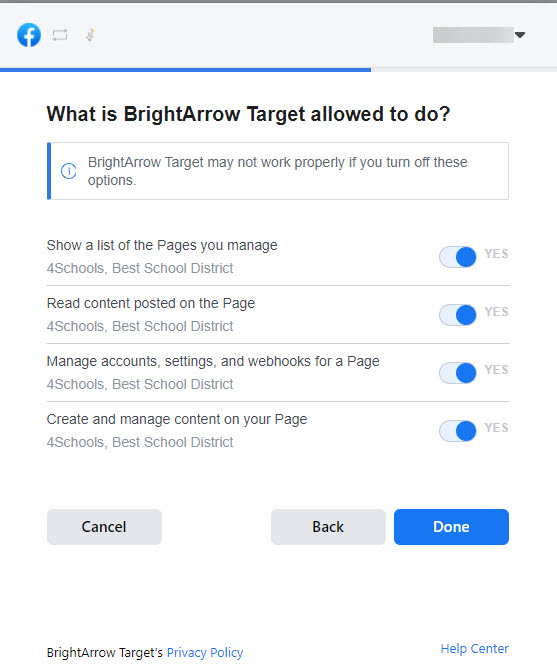Click 'Show a list of the Pages you manage' text
The height and width of the screenshot is (669, 557).
162,245
